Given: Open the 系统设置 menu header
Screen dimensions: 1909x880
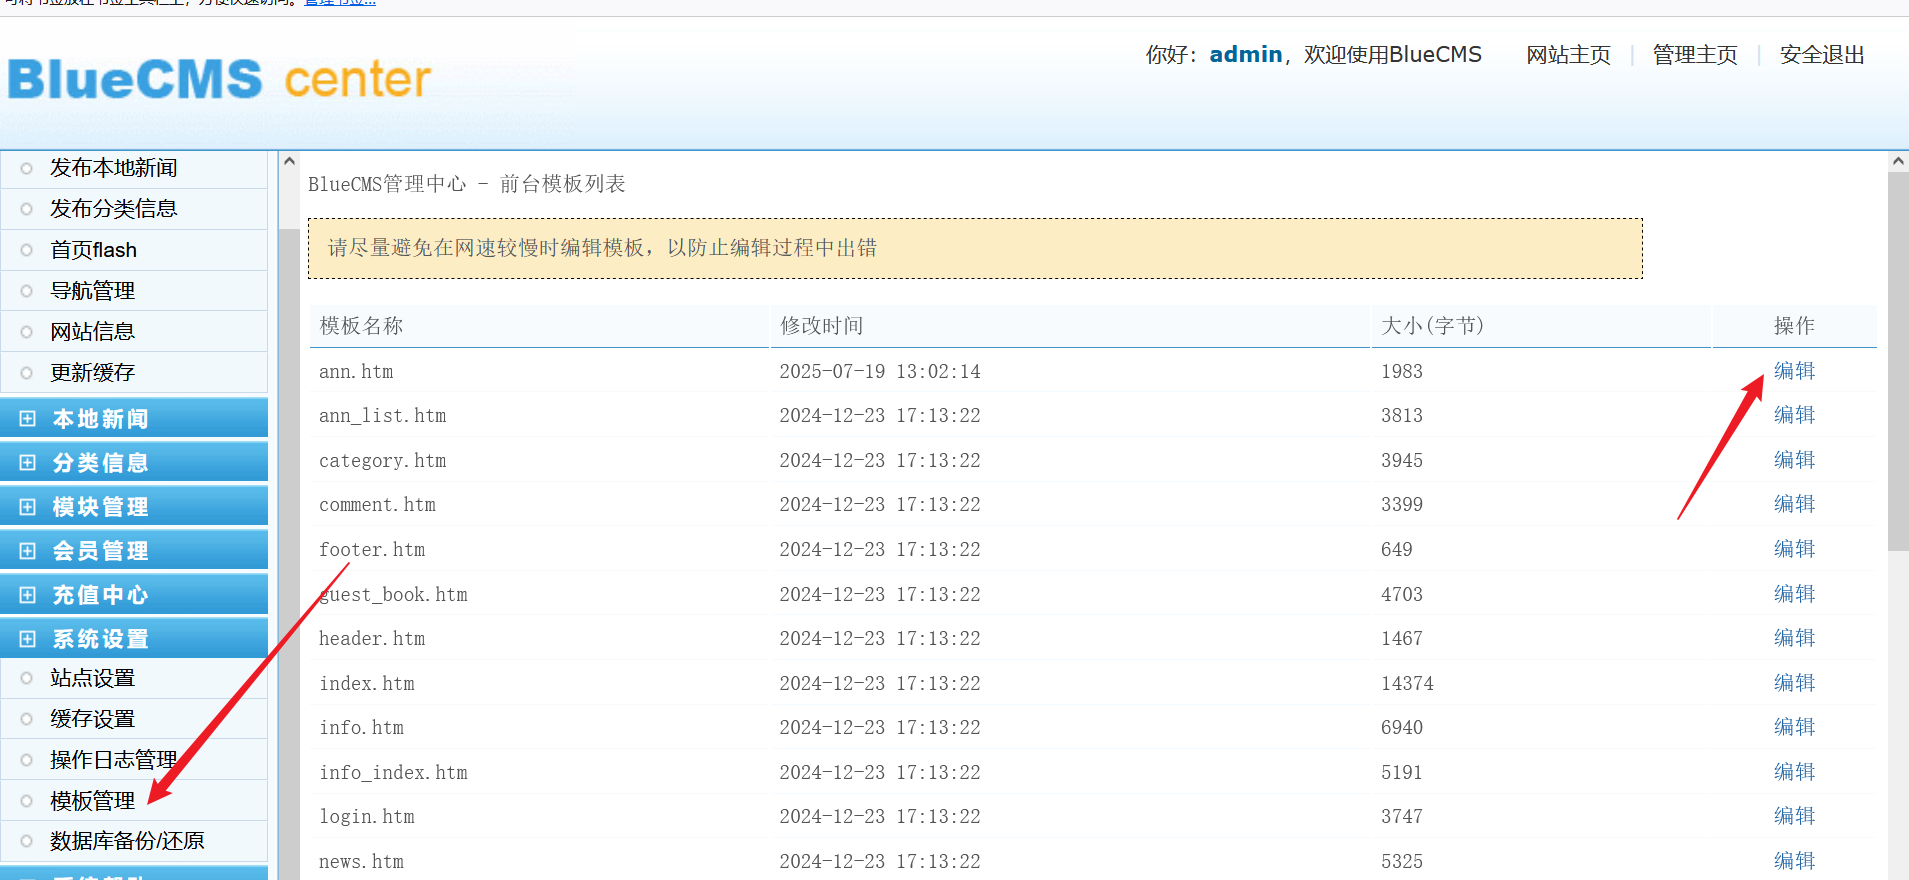Looking at the screenshot, I should (134, 638).
